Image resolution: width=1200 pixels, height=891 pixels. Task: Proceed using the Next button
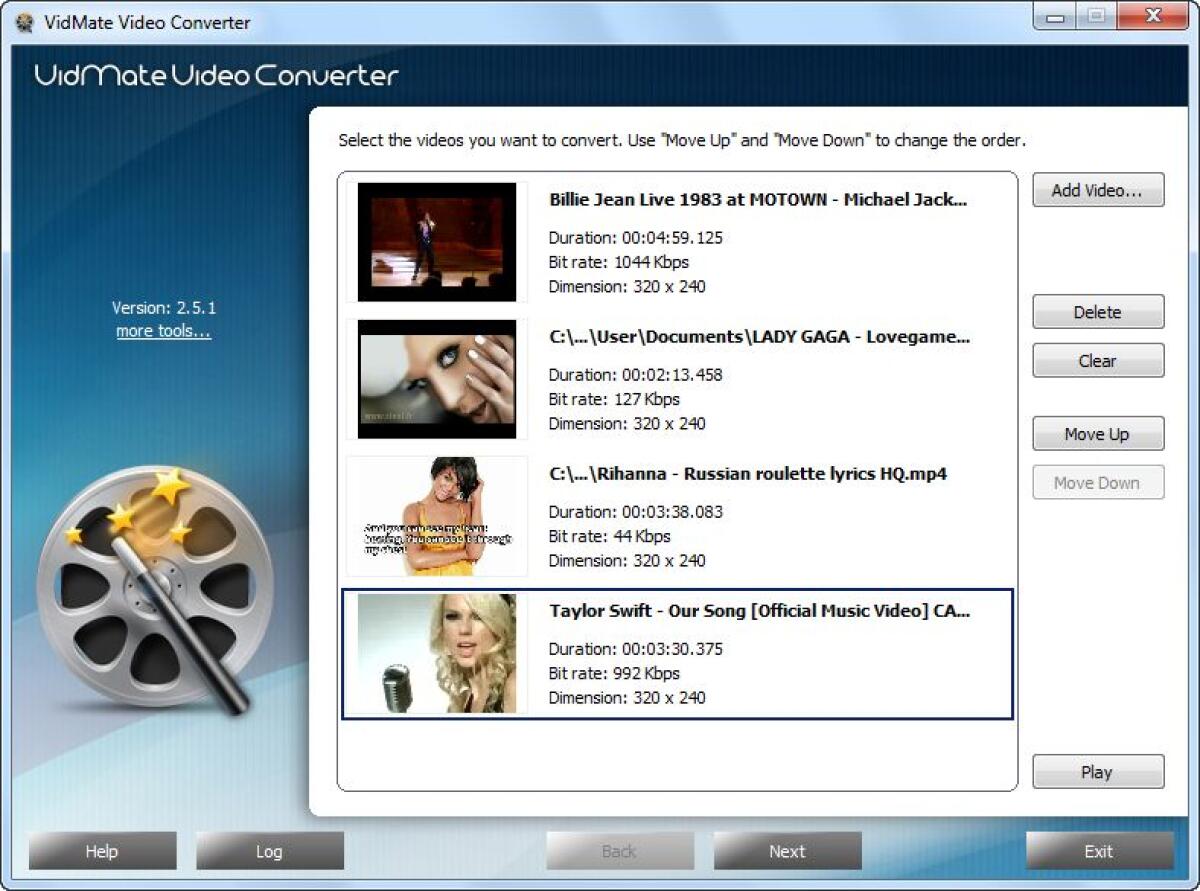pos(787,850)
